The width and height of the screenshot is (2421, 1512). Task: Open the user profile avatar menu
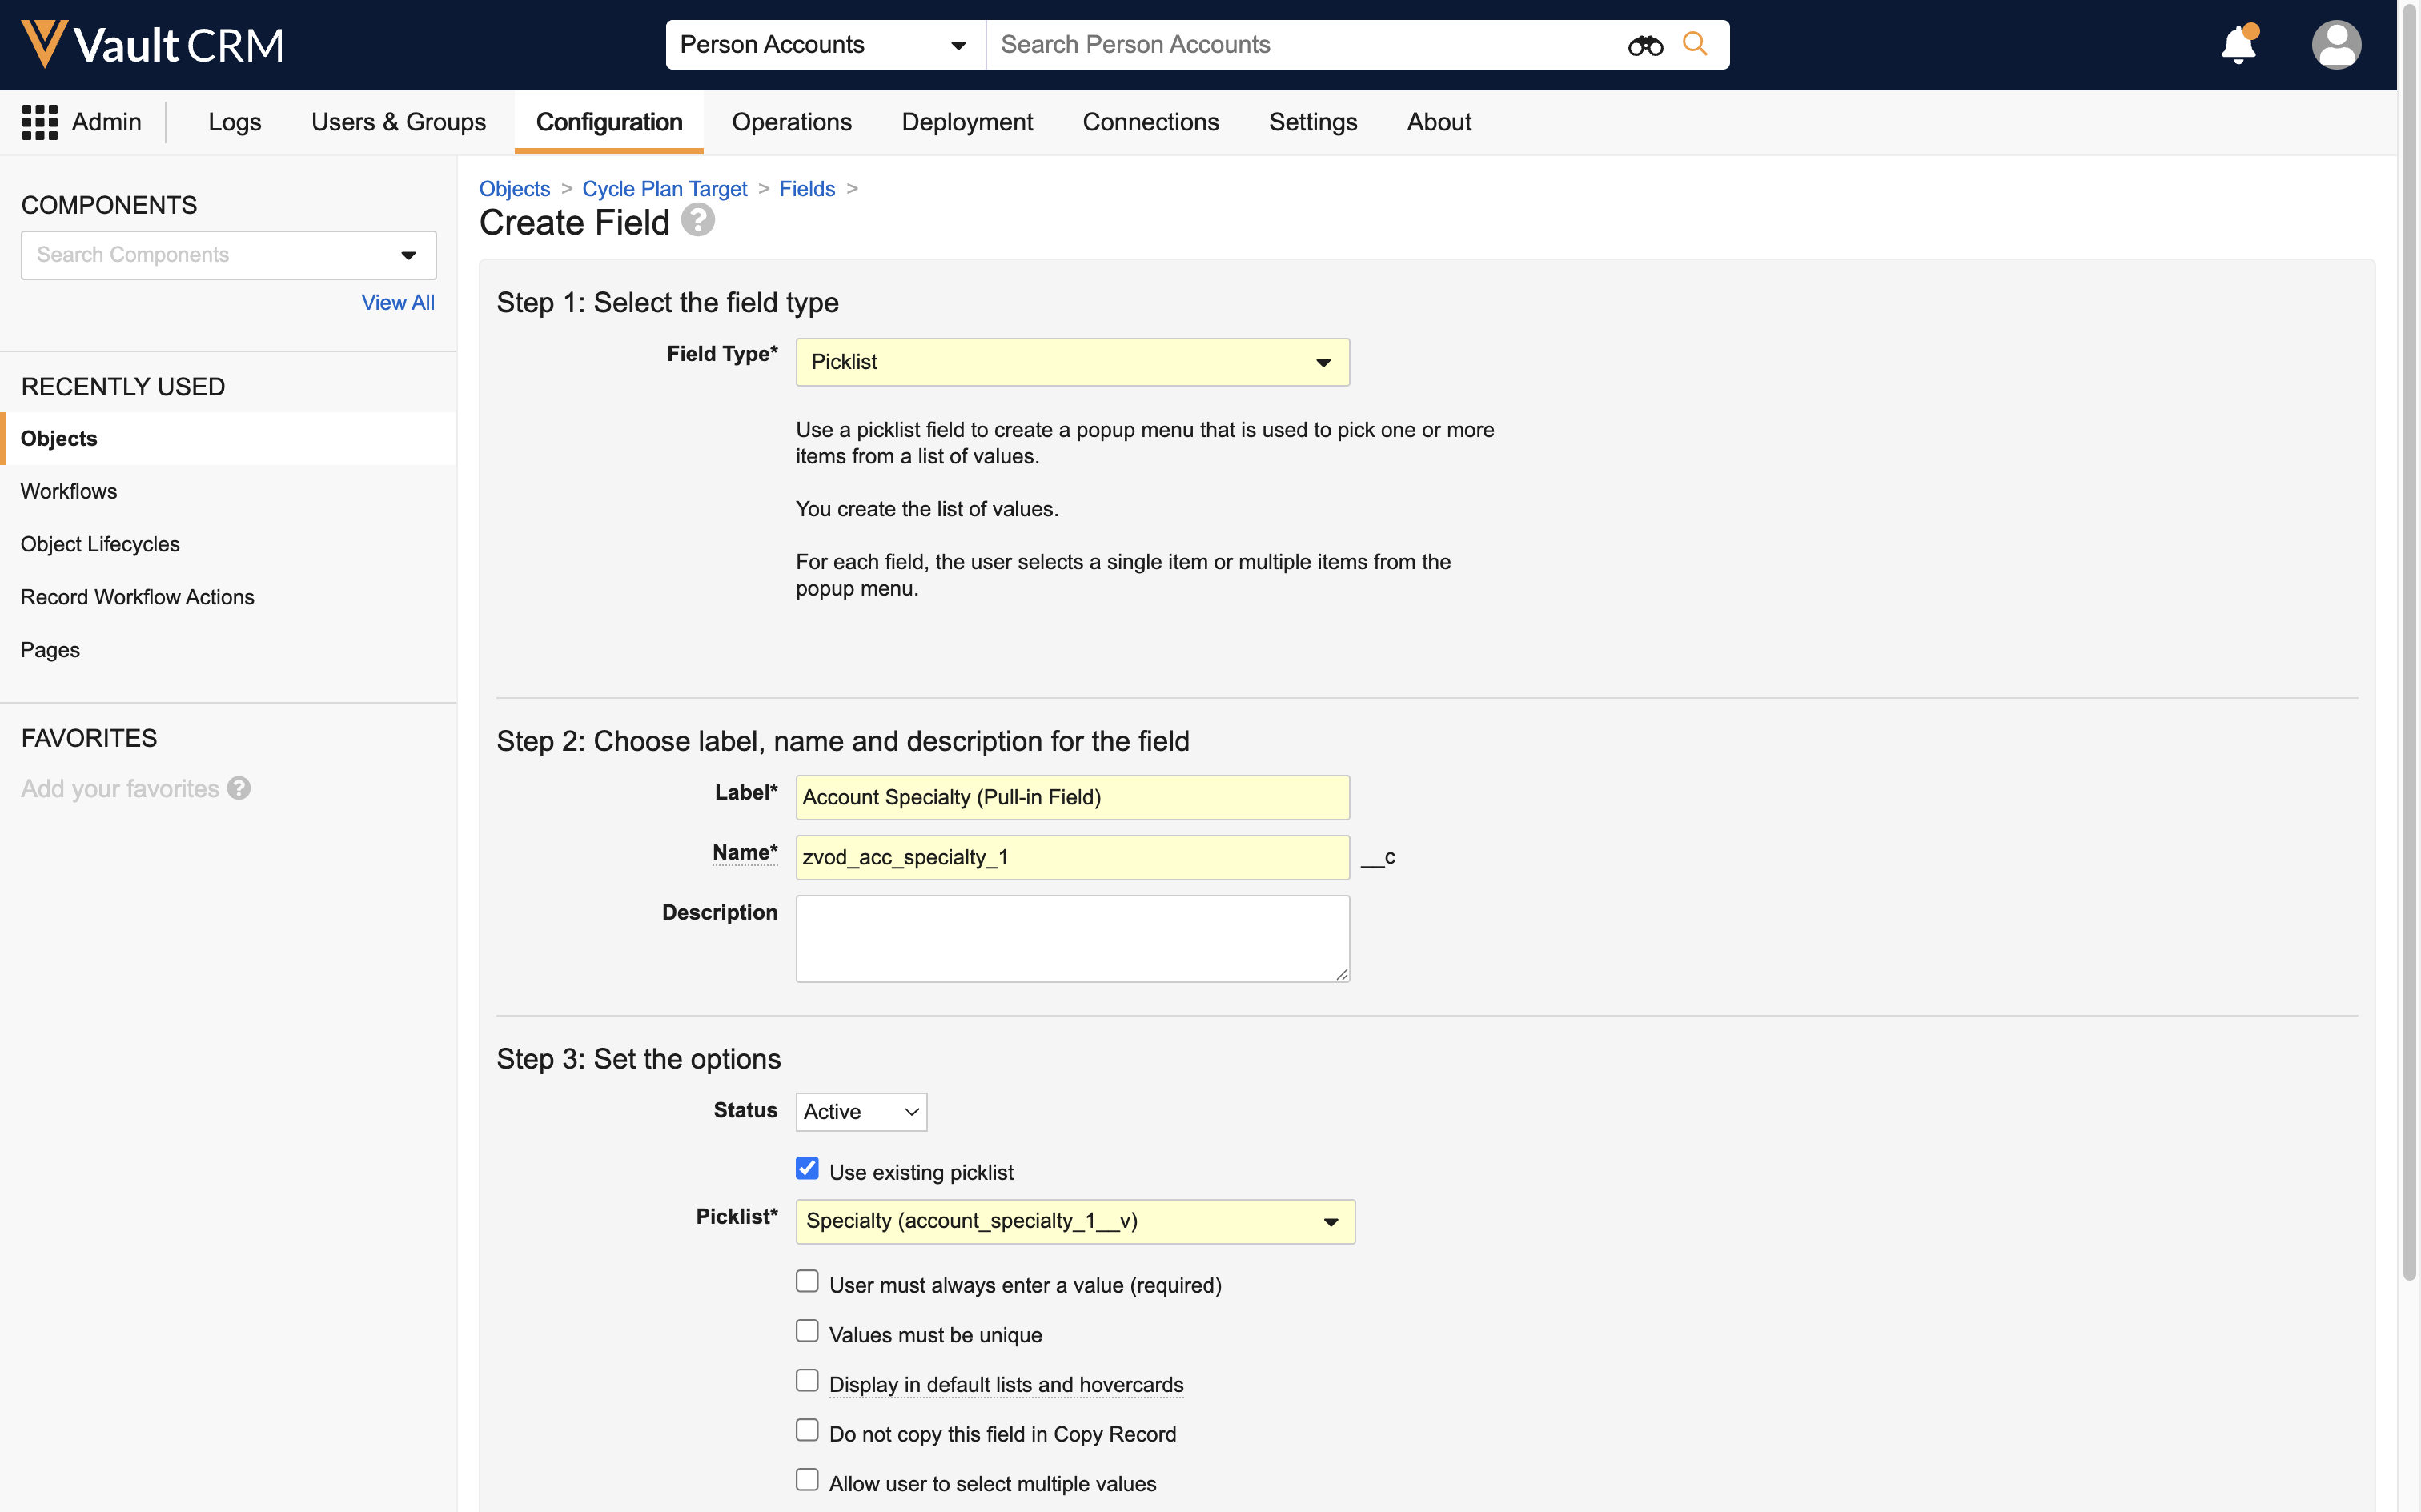(2335, 45)
